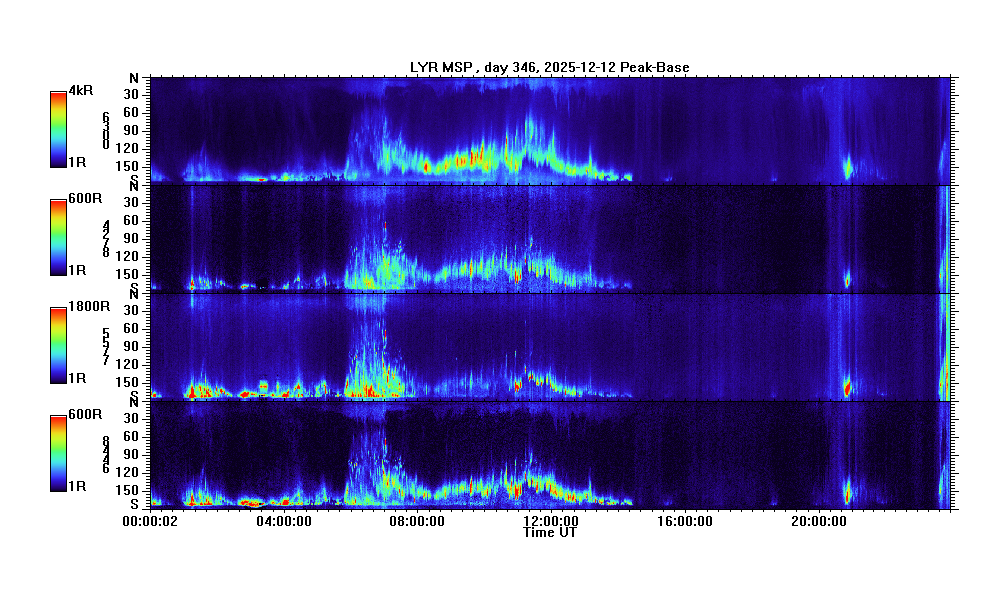The height and width of the screenshot is (600, 1000).
Task: Click the bottom panel's 600R color bar
Action: click(x=58, y=453)
